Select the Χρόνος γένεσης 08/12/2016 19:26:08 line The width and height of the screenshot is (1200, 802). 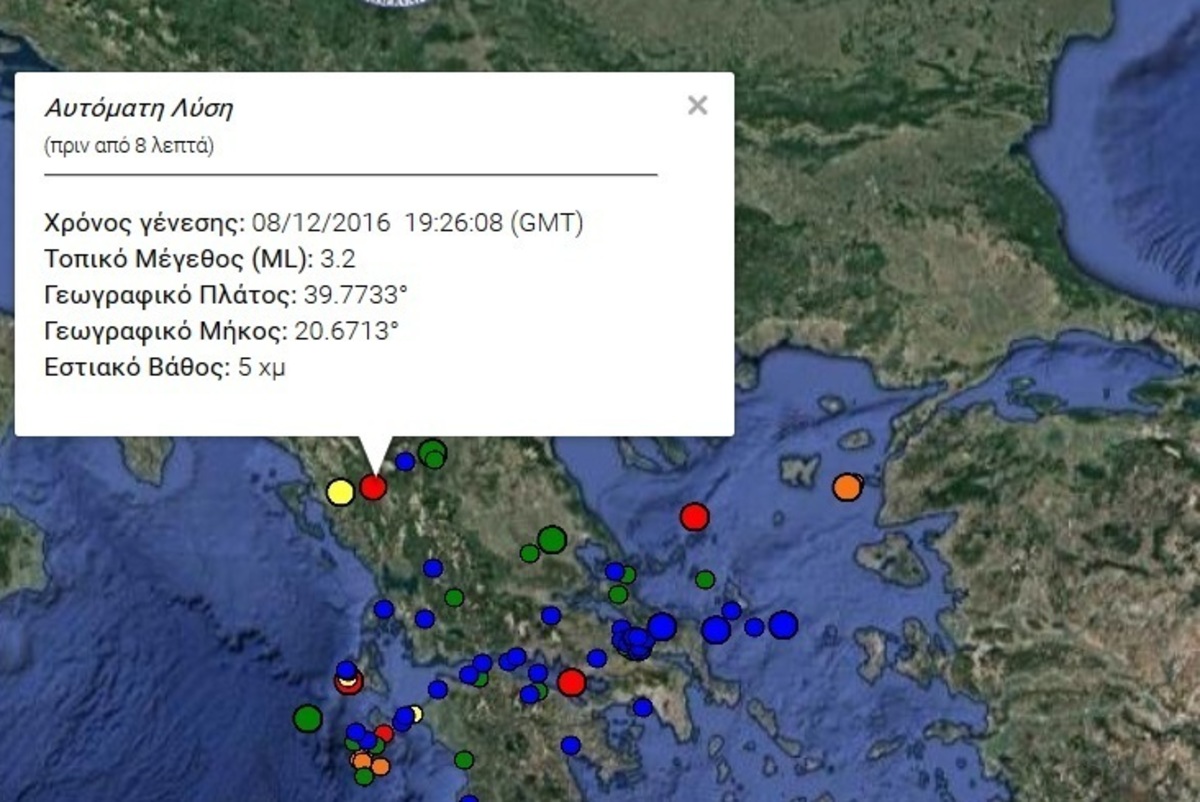tap(314, 223)
